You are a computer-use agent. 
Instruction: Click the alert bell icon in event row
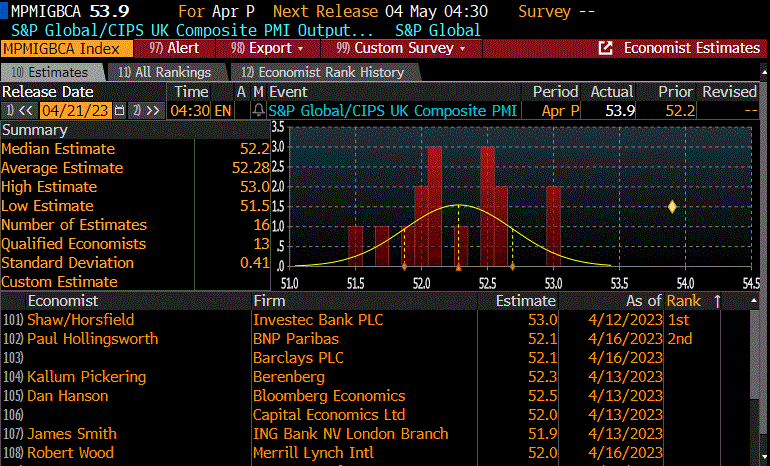258,110
